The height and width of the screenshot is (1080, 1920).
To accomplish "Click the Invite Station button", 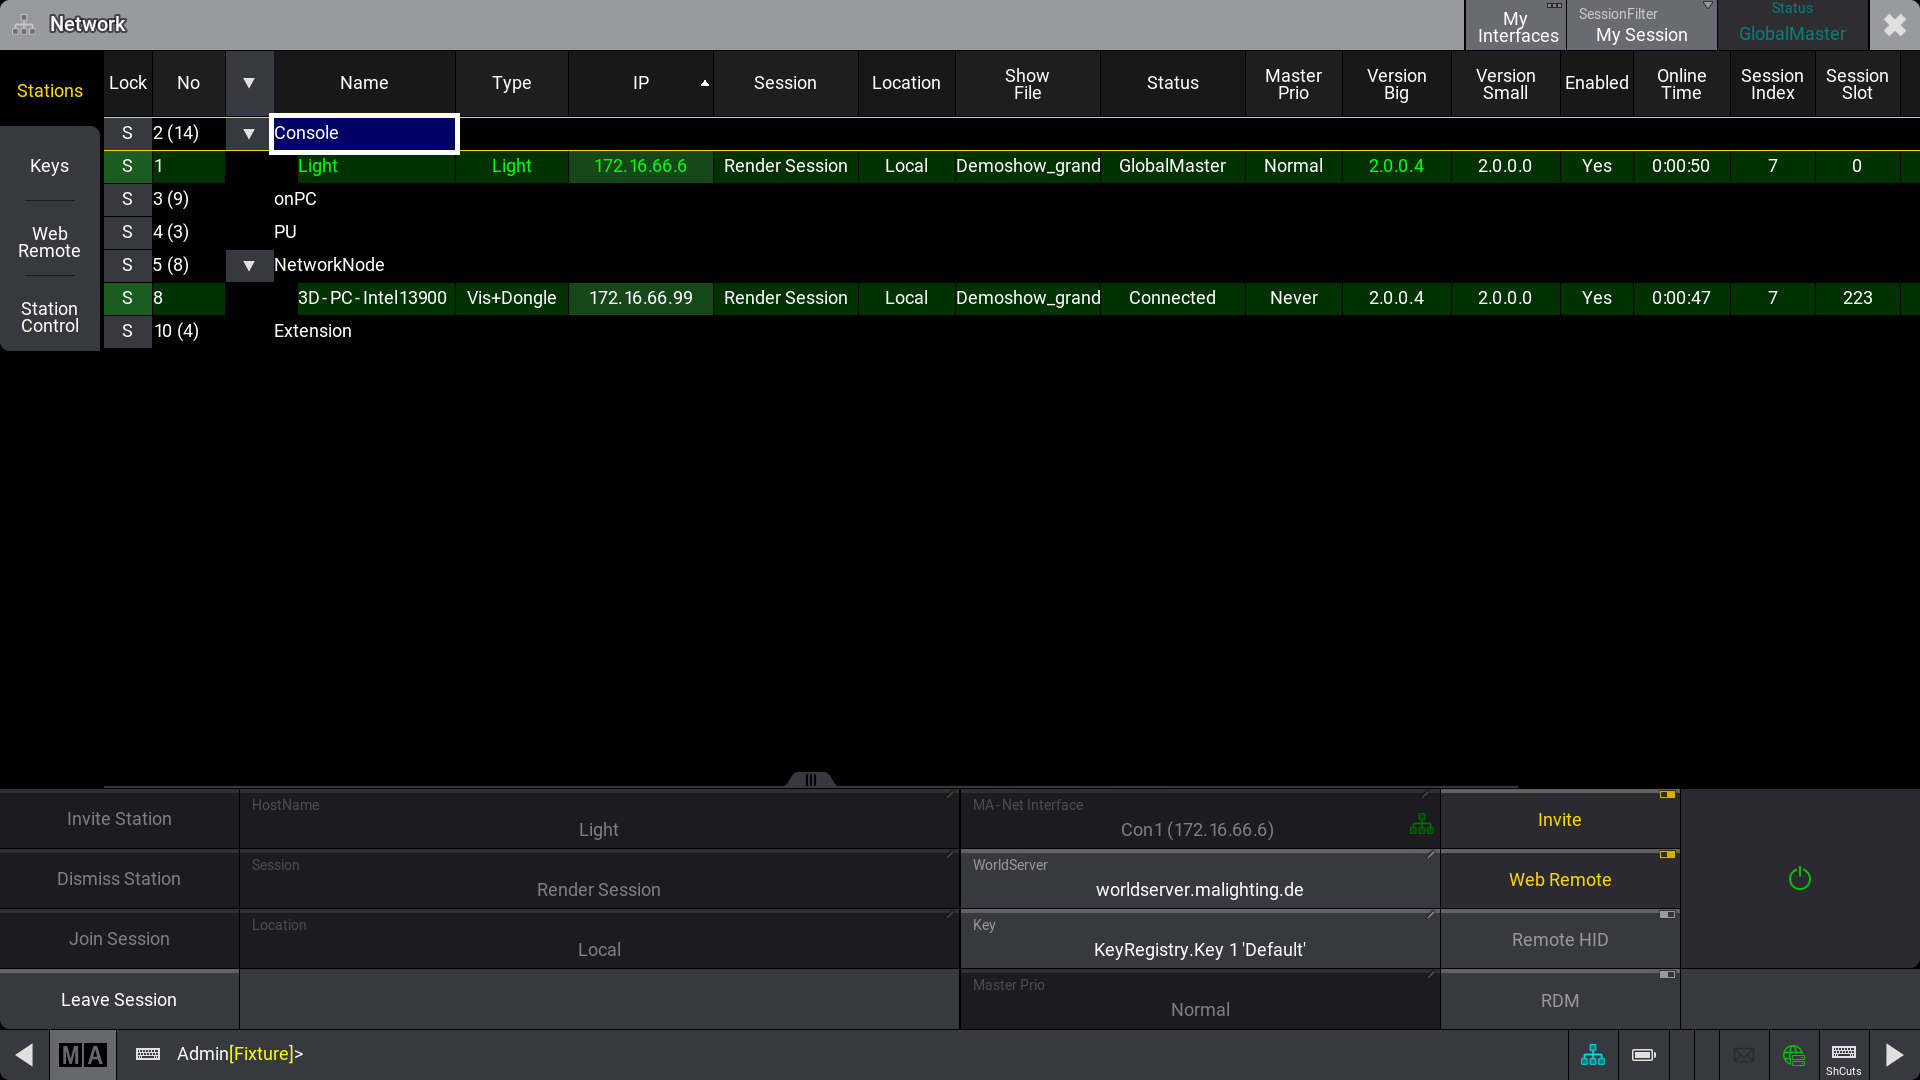I will click(x=118, y=819).
